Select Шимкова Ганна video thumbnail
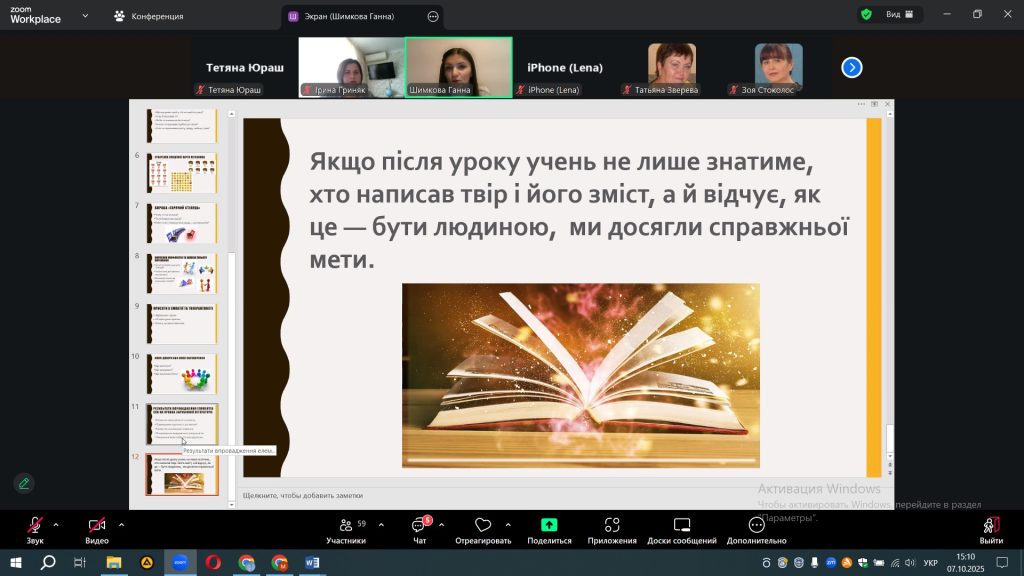 (458, 66)
